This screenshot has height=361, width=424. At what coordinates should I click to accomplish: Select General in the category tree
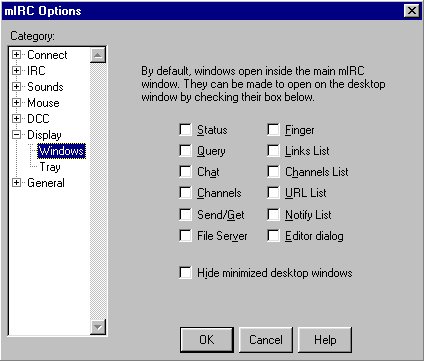pyautogui.click(x=46, y=183)
